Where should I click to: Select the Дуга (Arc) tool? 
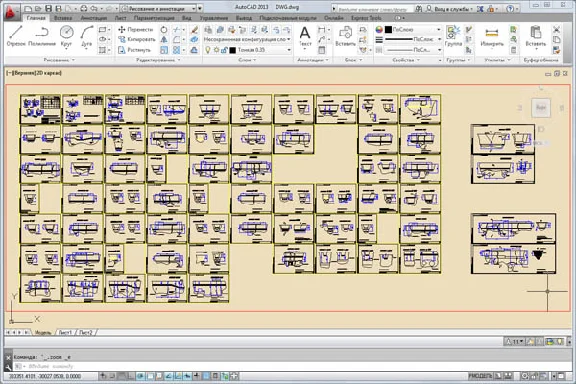click(x=87, y=36)
